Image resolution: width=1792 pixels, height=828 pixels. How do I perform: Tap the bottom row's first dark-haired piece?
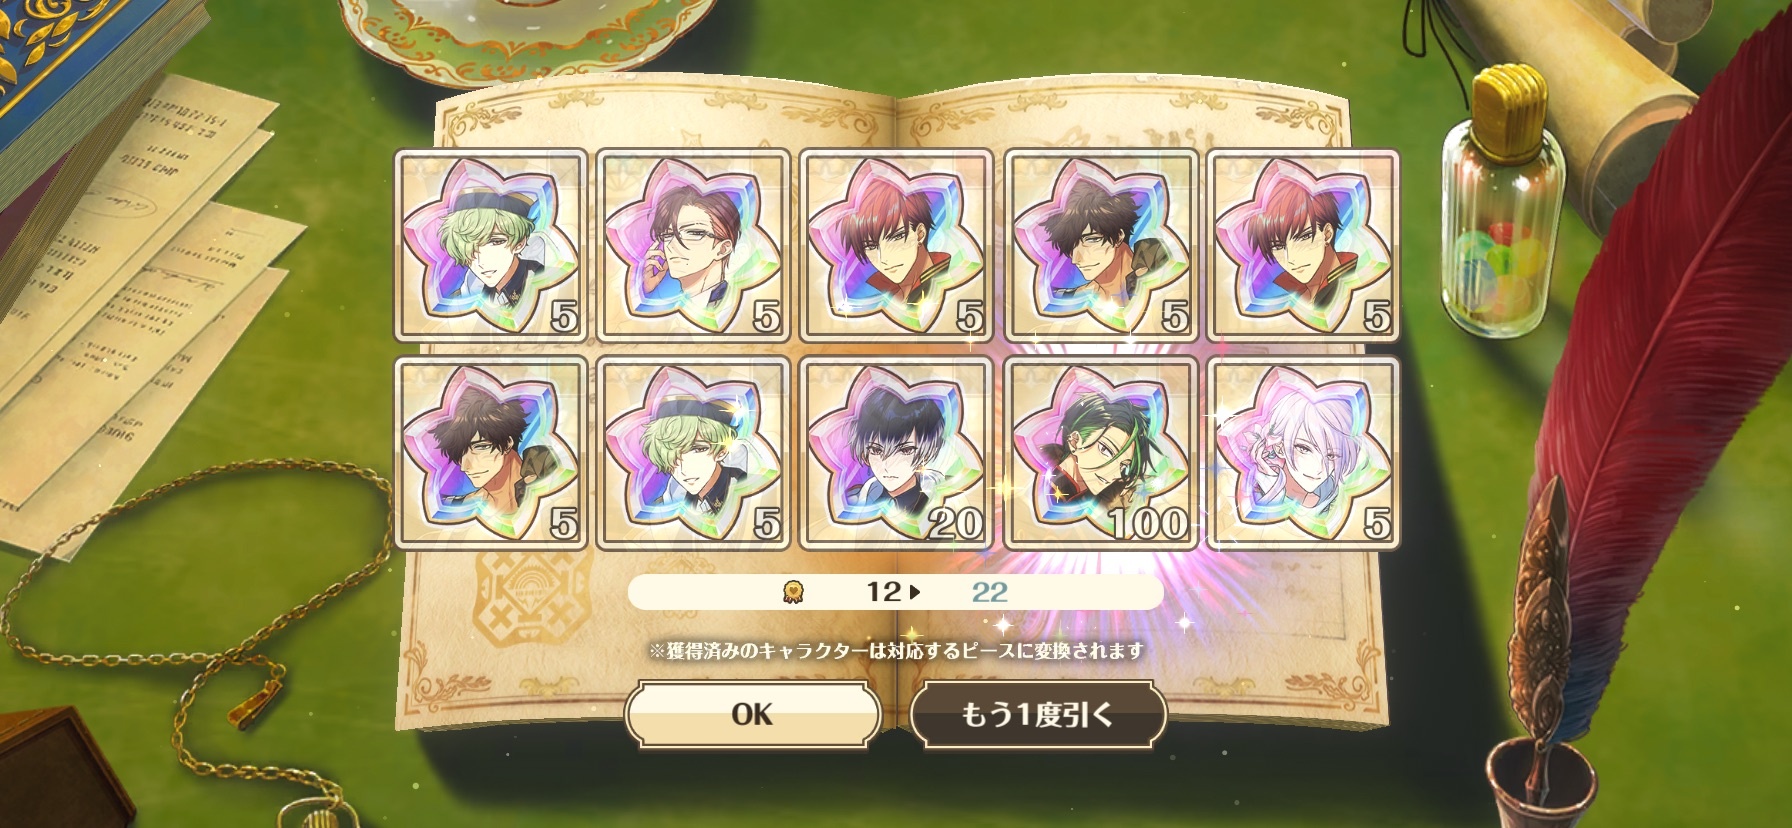tap(490, 453)
